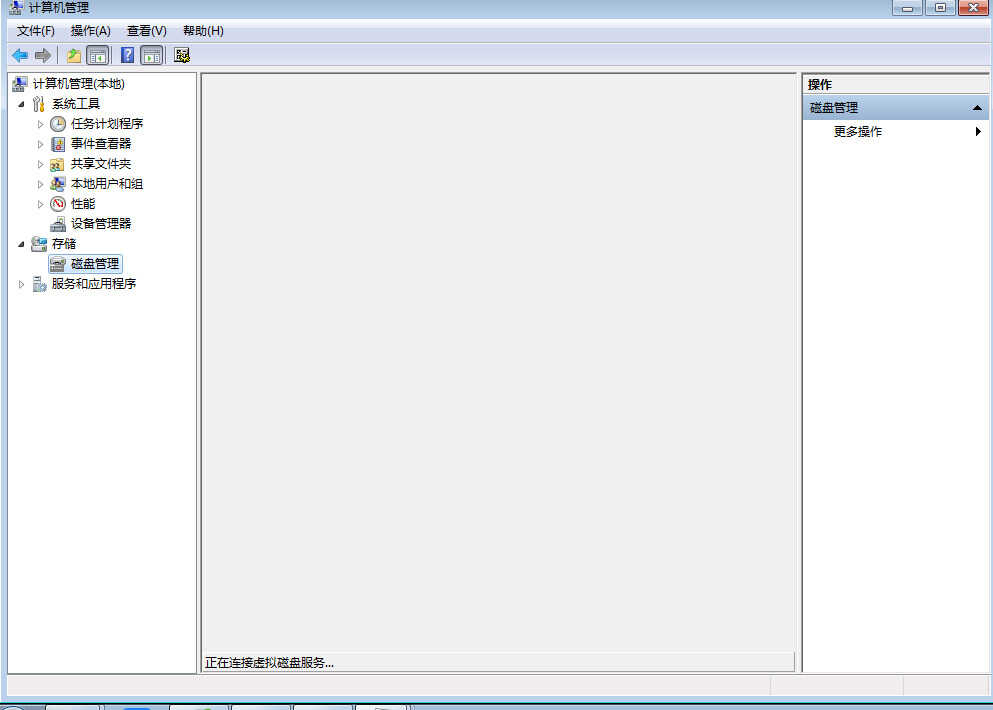
Task: Collapse the 系统工具 tree node
Action: (21, 105)
